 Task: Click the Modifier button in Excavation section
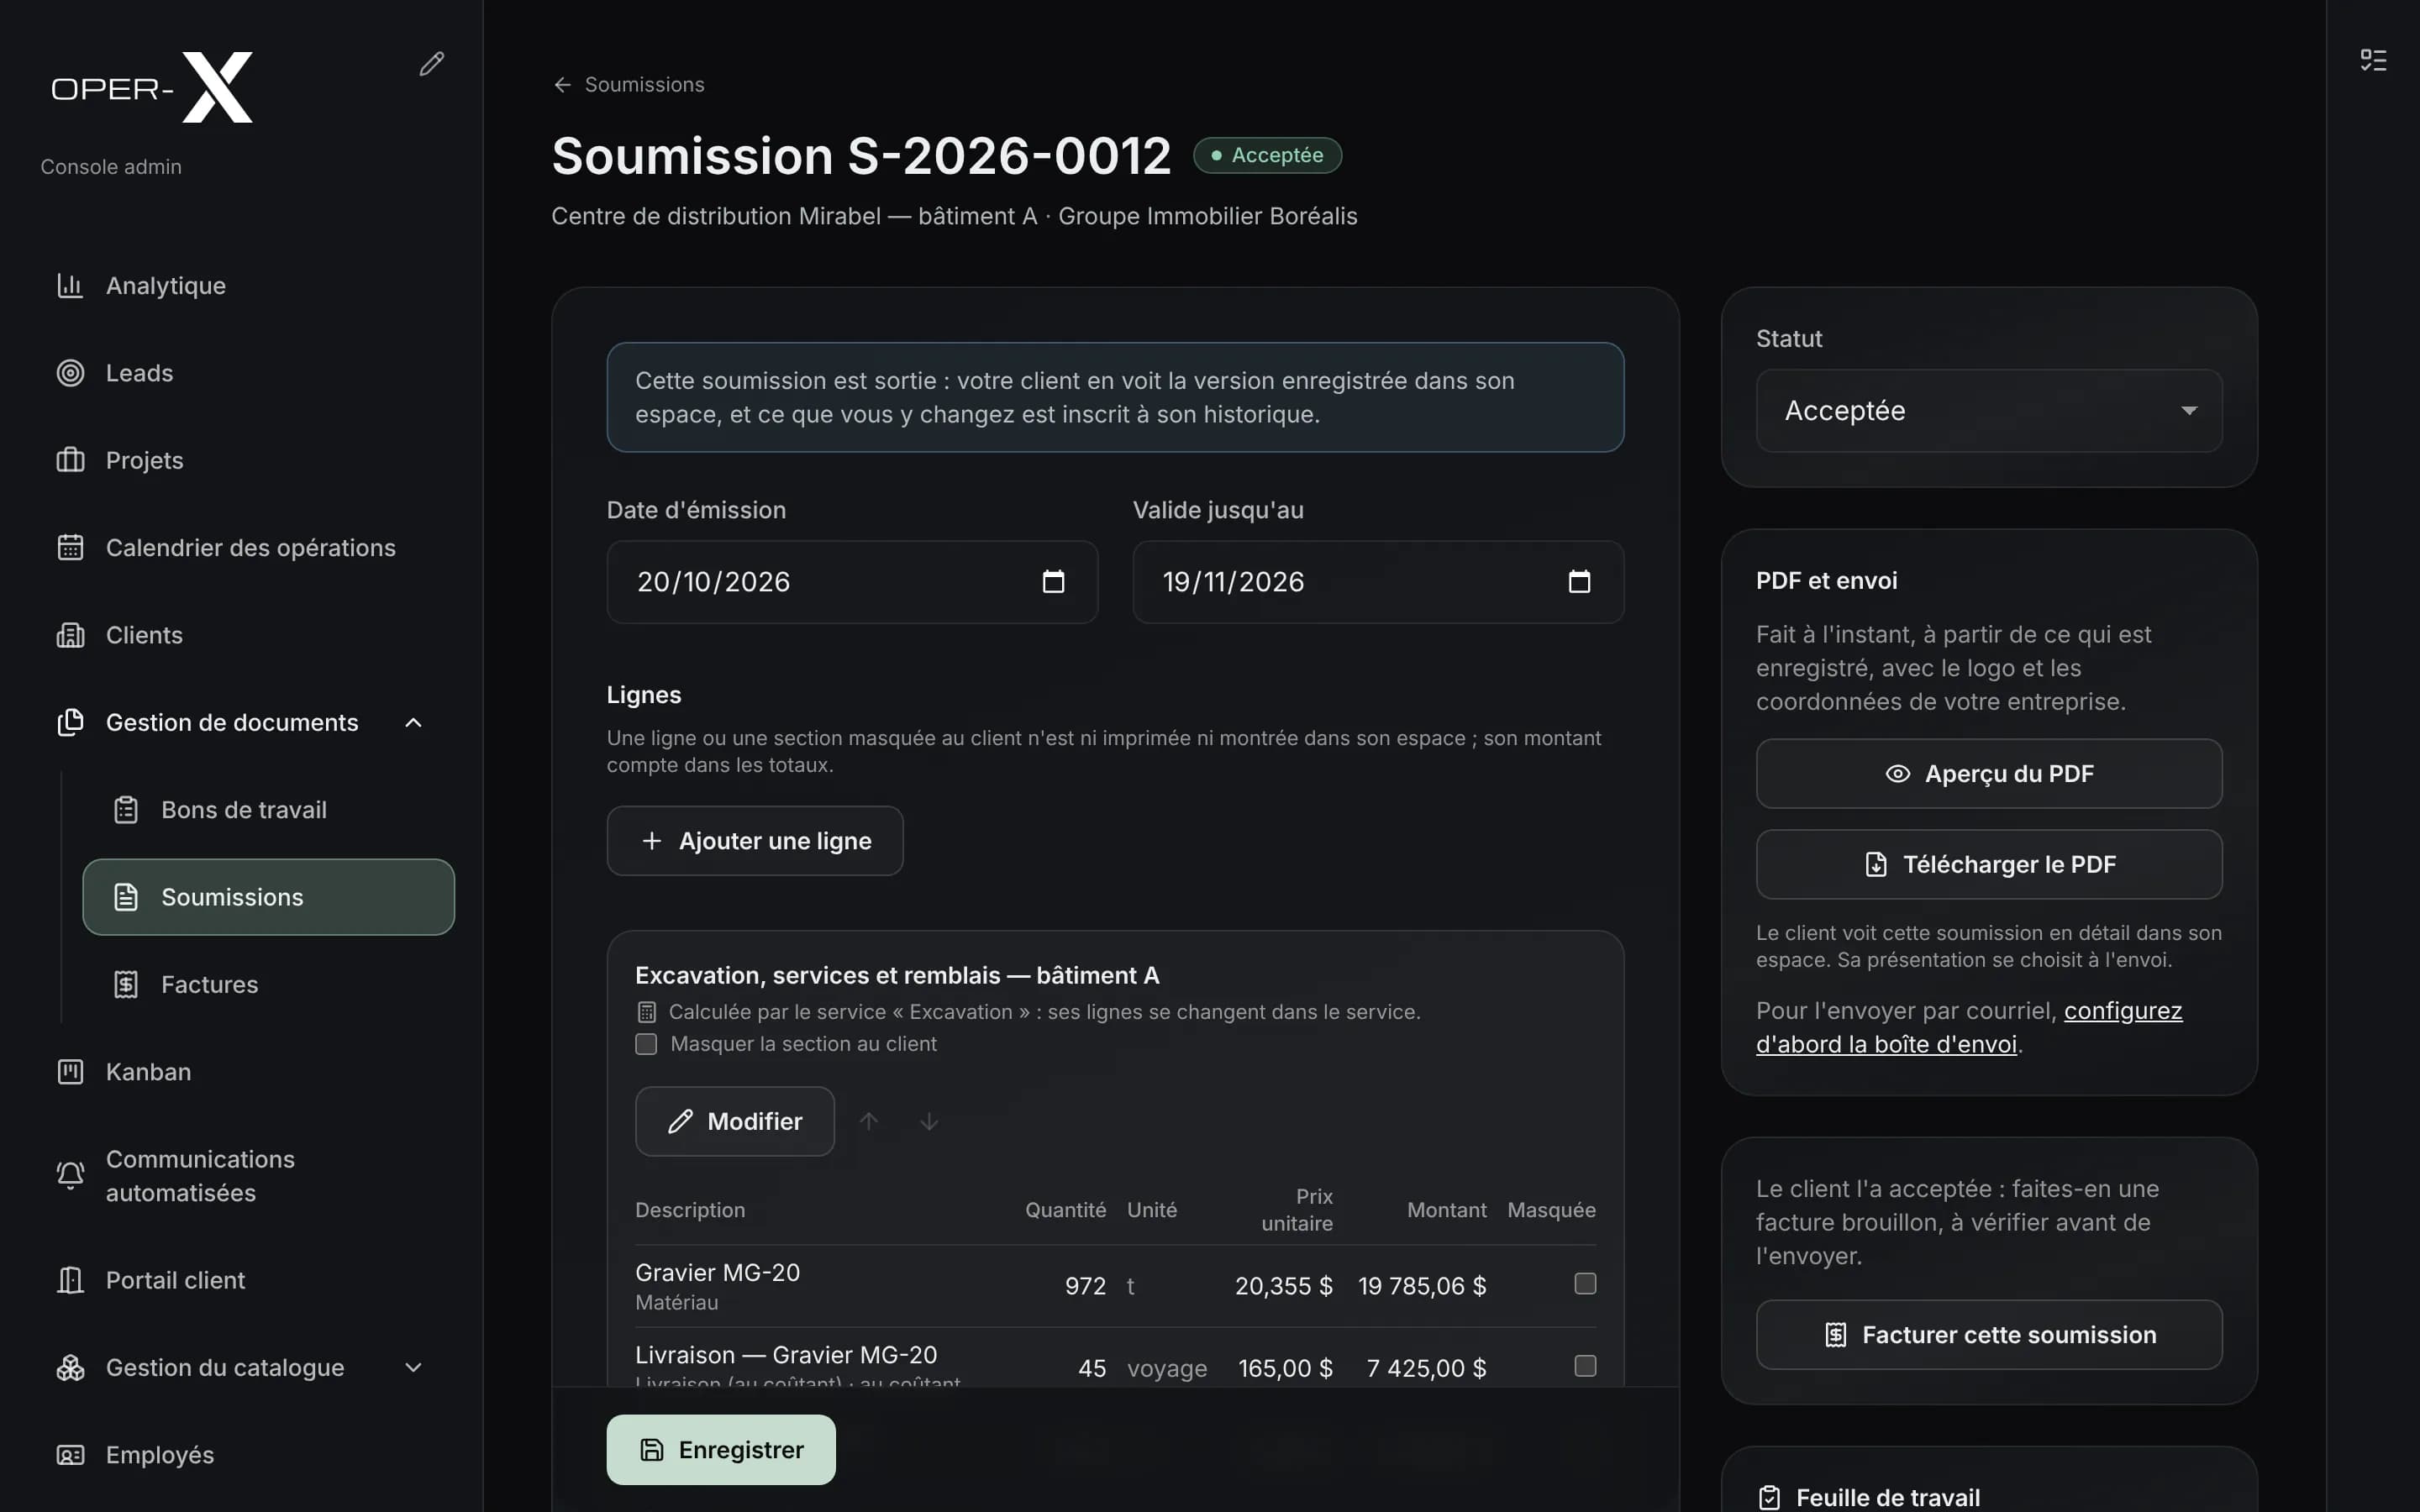point(735,1122)
